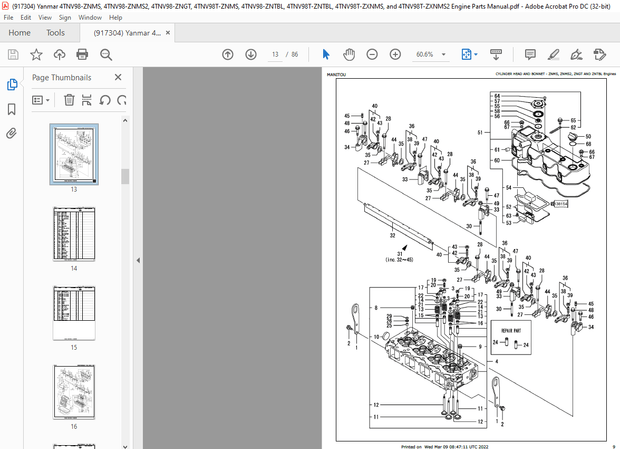
Task: Click the stamp tool icon
Action: [600, 55]
